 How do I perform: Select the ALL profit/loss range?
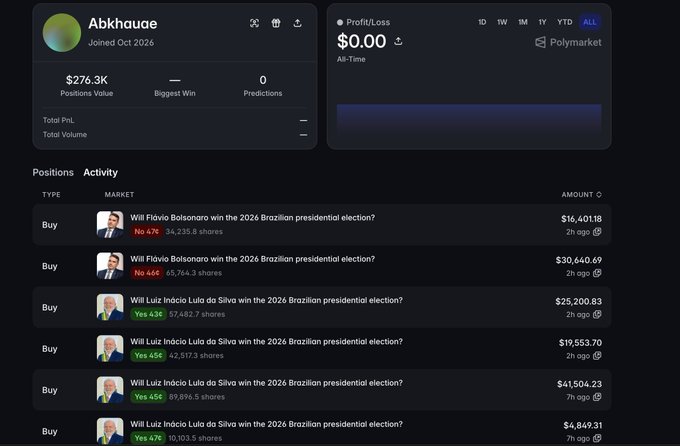[x=589, y=22]
